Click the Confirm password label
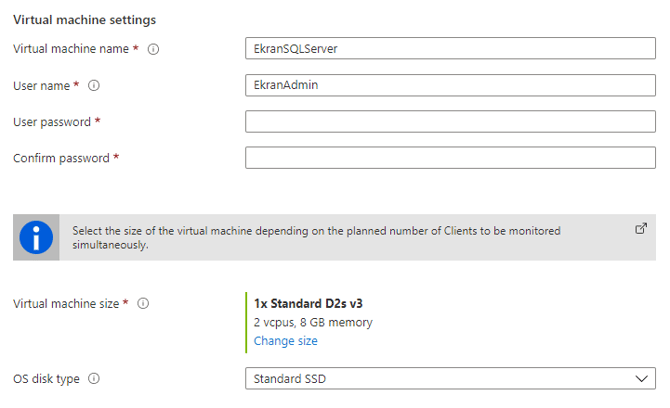670x408 pixels. (x=61, y=158)
